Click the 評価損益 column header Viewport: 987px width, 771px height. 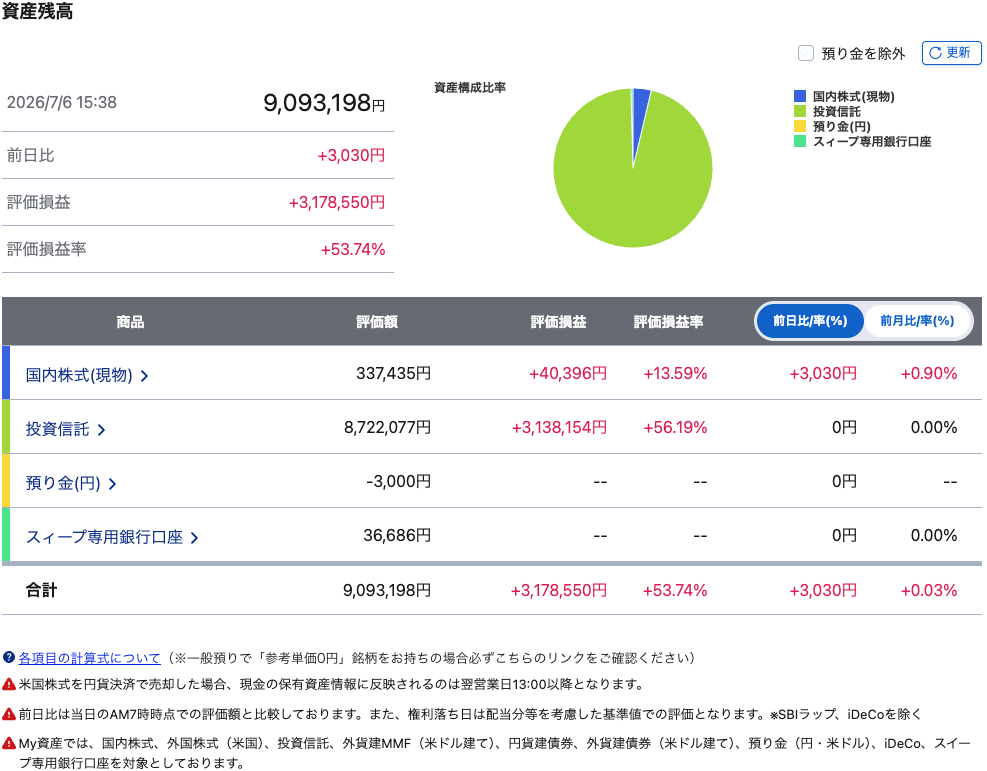coord(559,322)
